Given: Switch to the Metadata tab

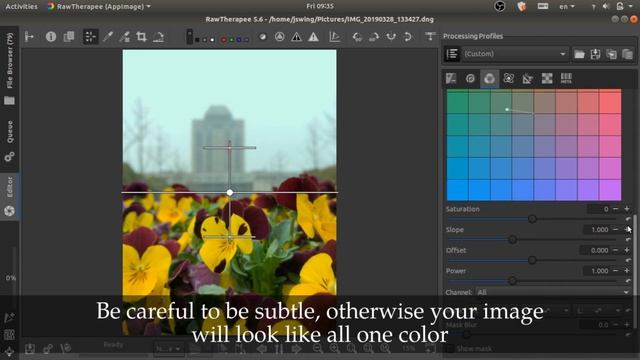Looking at the screenshot, I should [566, 78].
